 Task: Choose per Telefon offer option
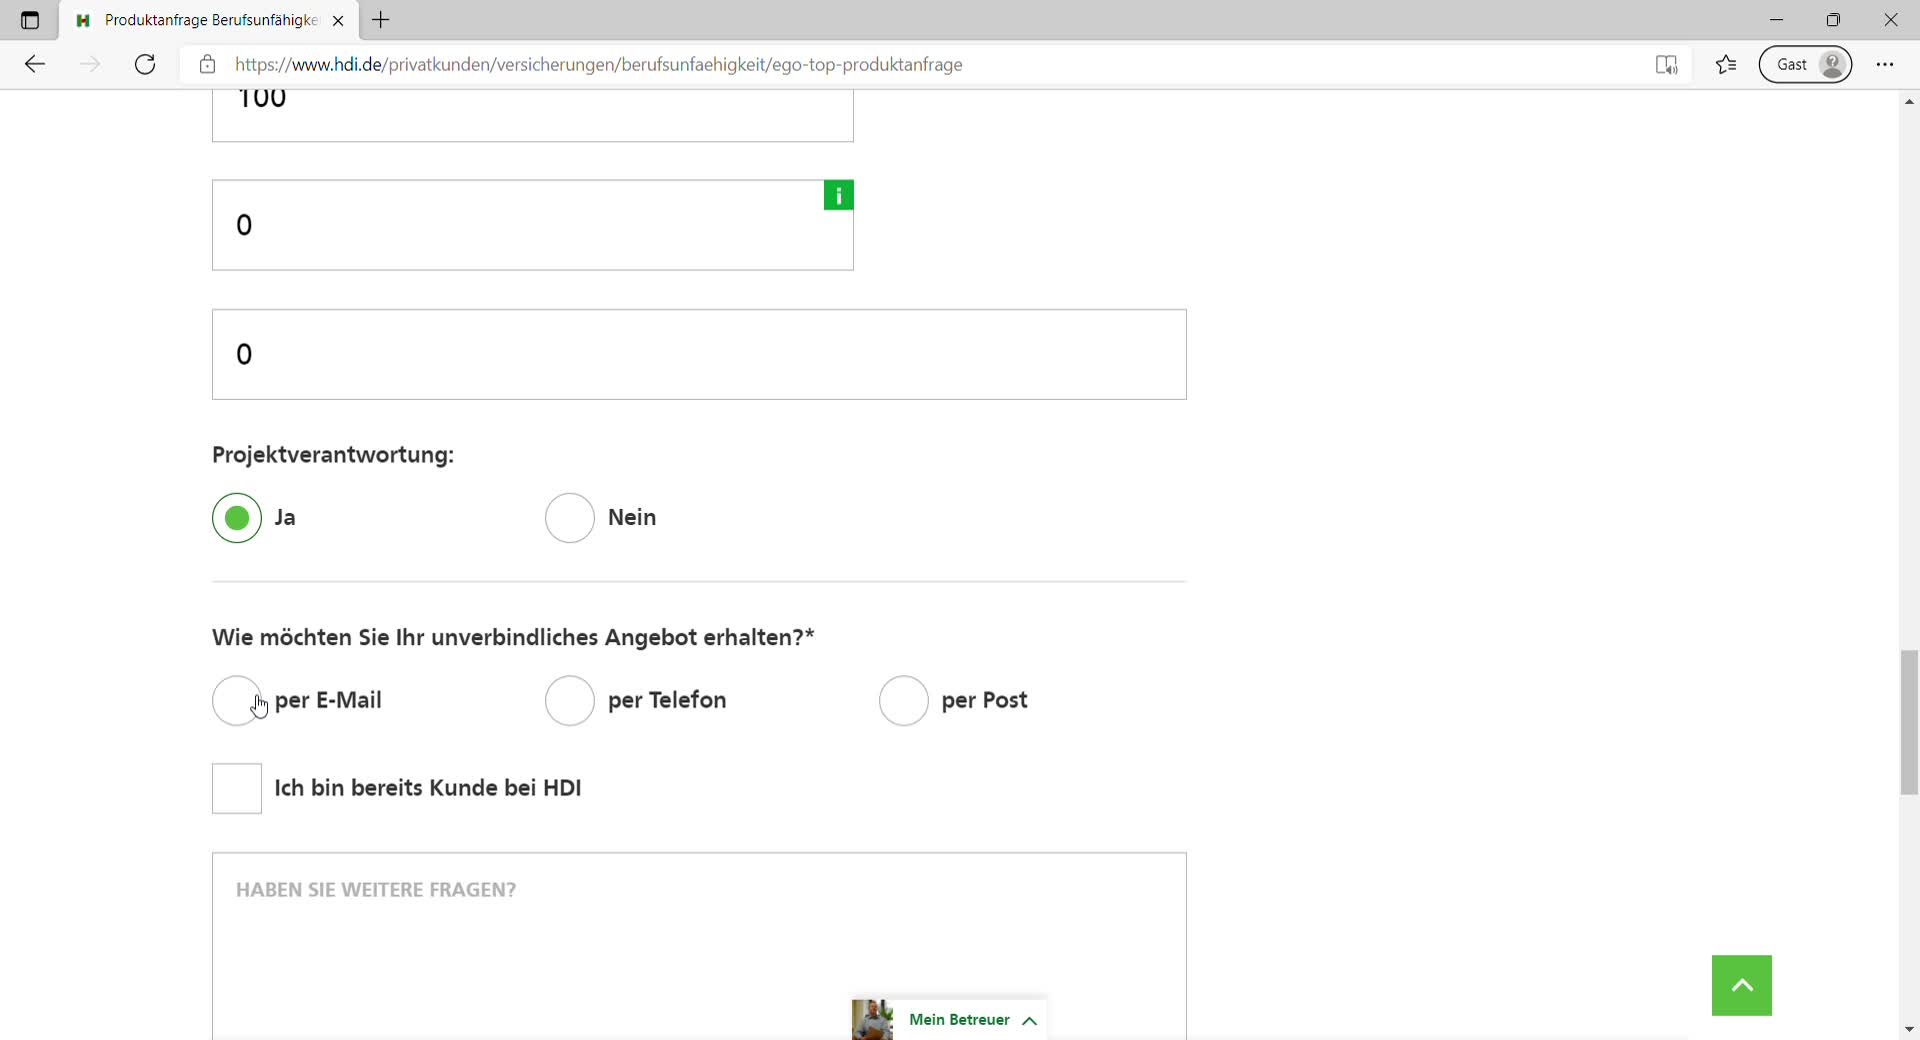(570, 700)
